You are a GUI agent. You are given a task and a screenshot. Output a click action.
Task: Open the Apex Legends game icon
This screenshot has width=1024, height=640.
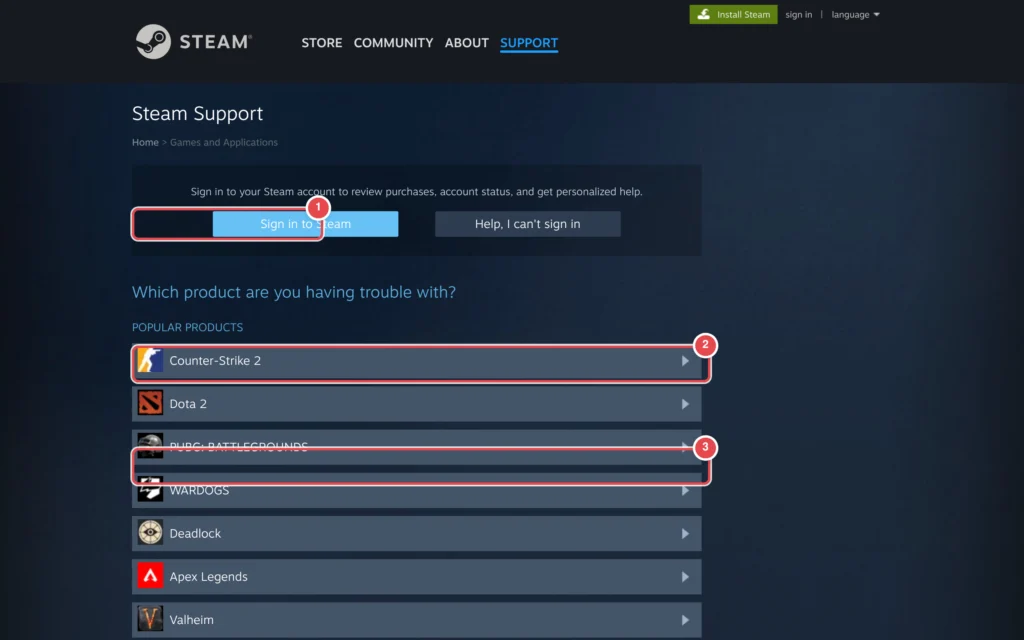pos(150,576)
